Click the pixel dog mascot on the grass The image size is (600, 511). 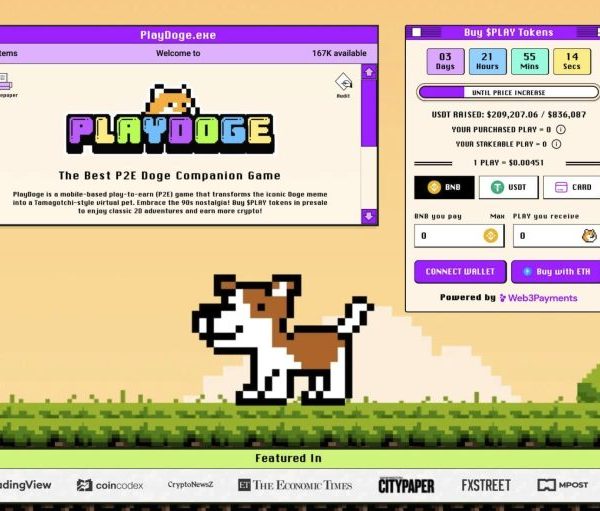tap(282, 339)
